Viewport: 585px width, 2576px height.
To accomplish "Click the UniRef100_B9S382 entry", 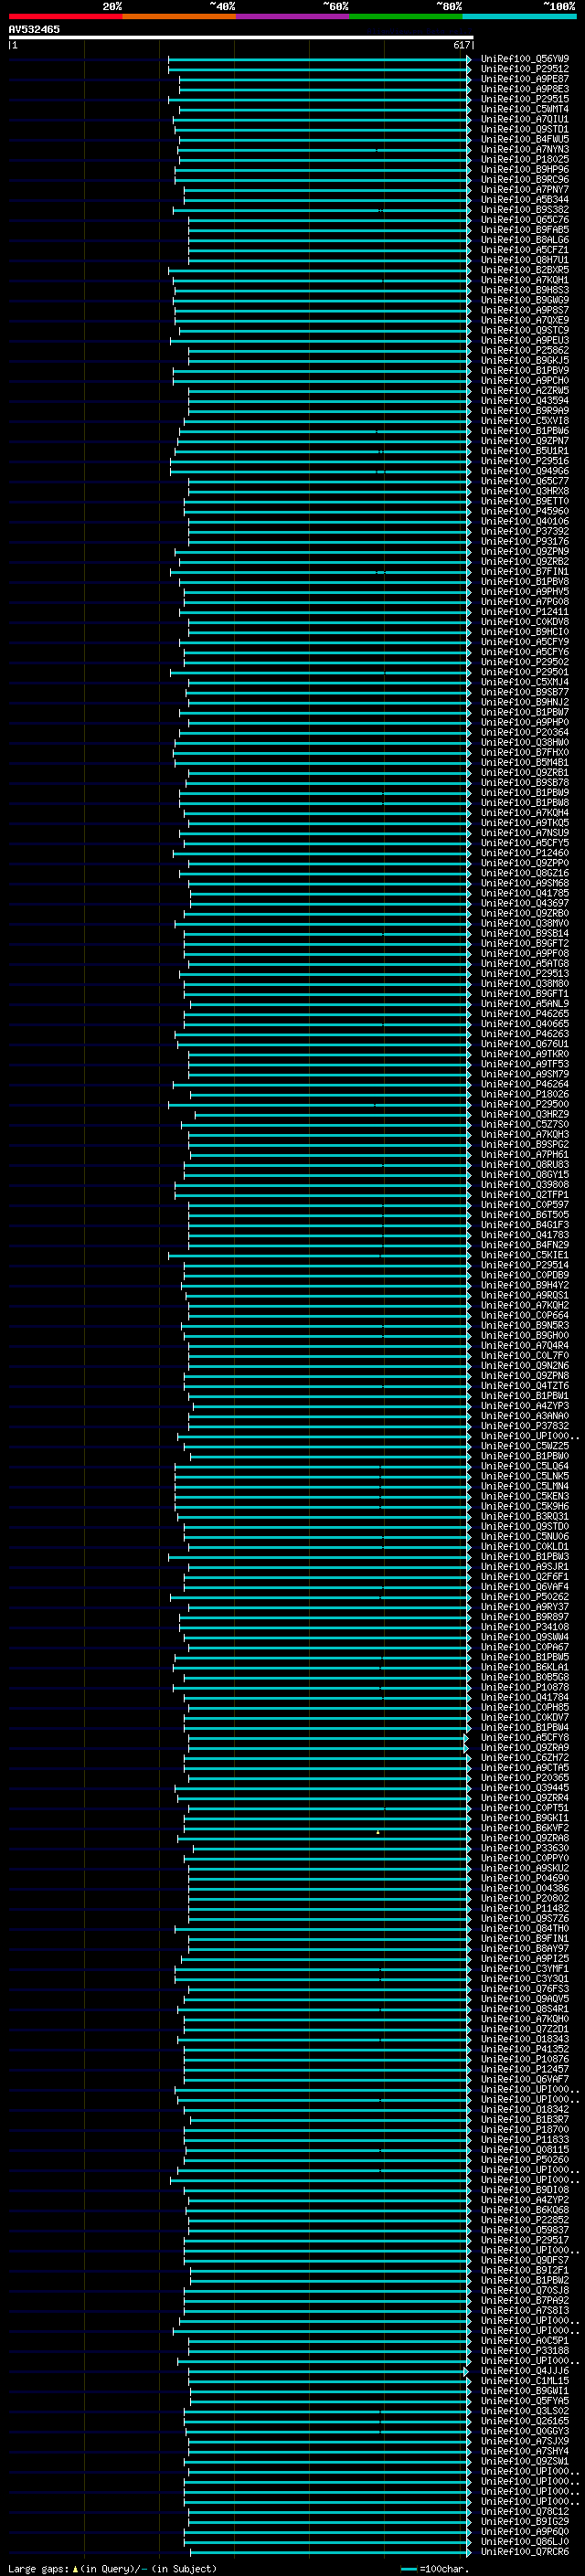I will click(525, 210).
